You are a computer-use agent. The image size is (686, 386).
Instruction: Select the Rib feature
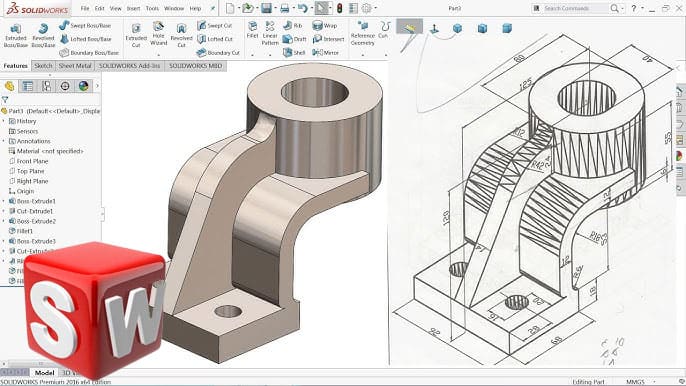coord(293,25)
